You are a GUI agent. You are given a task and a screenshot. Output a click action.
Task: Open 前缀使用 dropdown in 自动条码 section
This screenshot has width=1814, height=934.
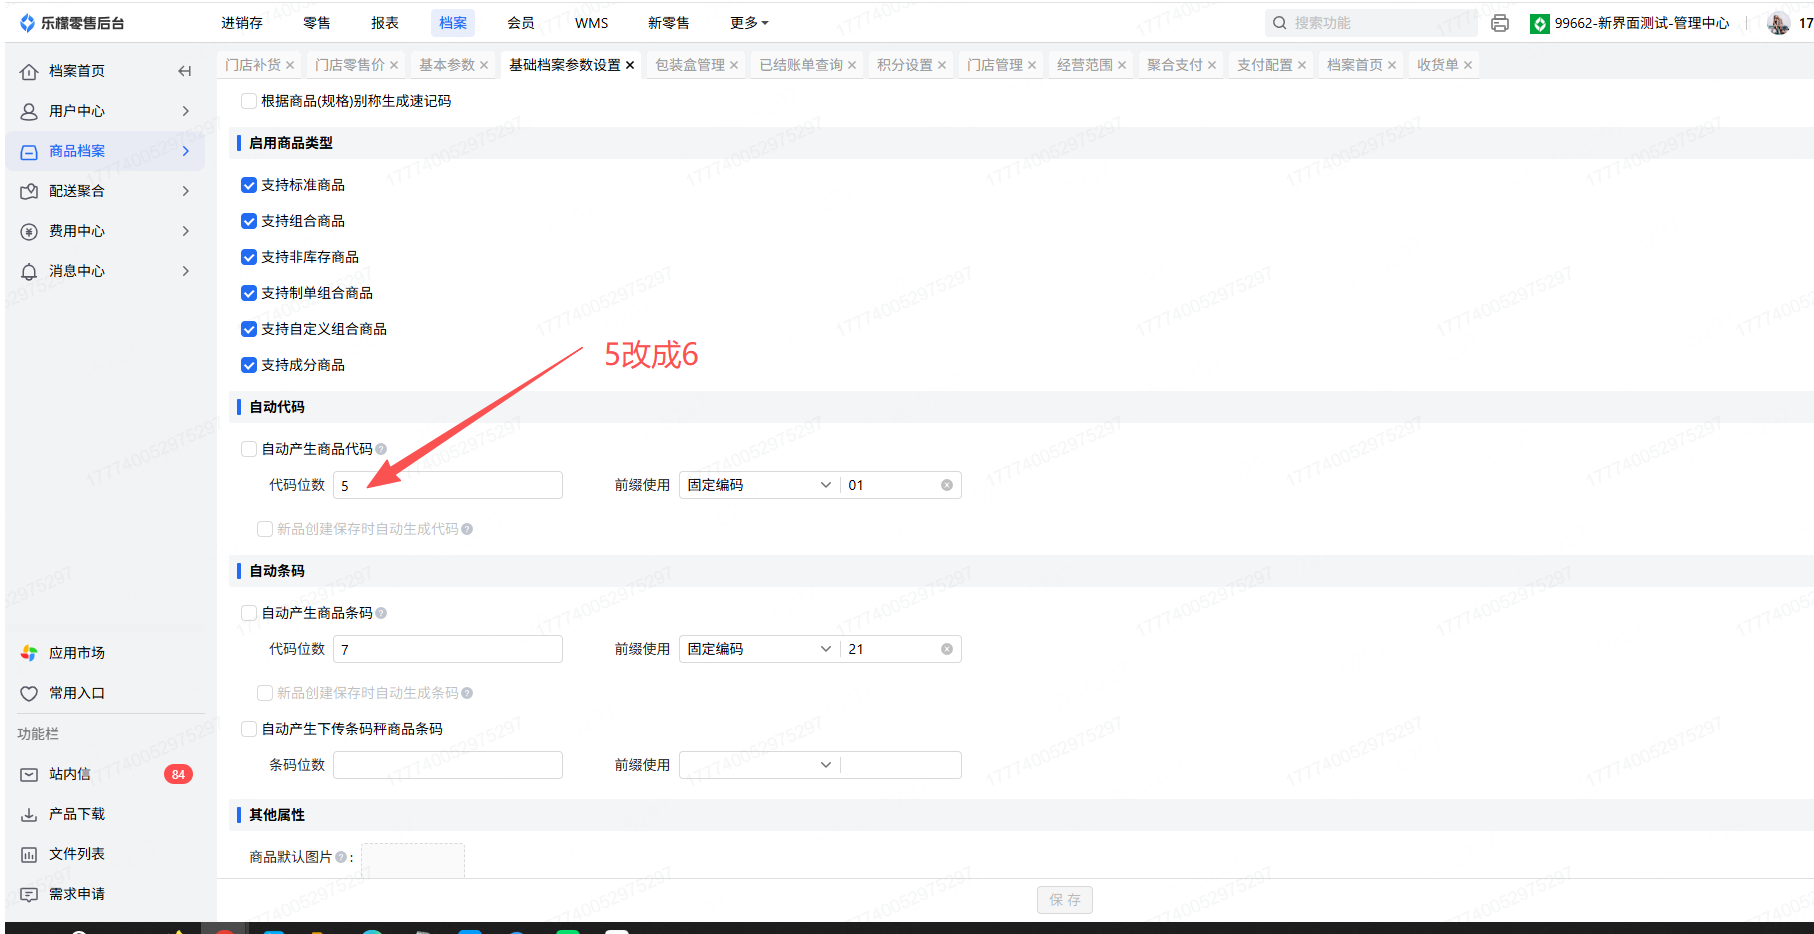coord(759,649)
